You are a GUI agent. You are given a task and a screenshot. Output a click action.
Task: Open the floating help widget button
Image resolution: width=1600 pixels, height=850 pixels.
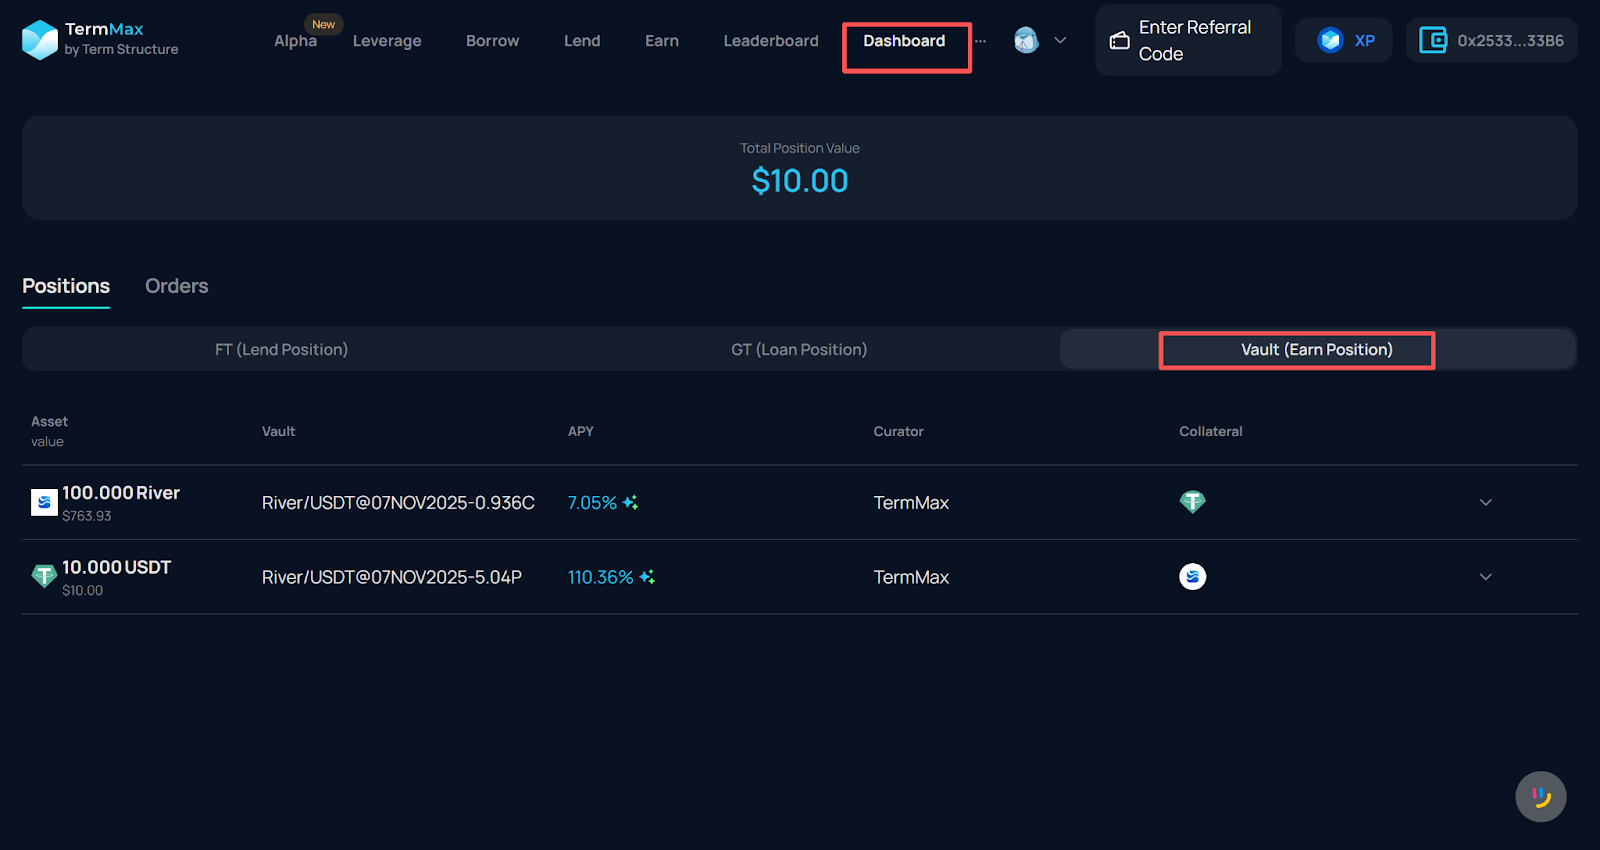tap(1540, 796)
